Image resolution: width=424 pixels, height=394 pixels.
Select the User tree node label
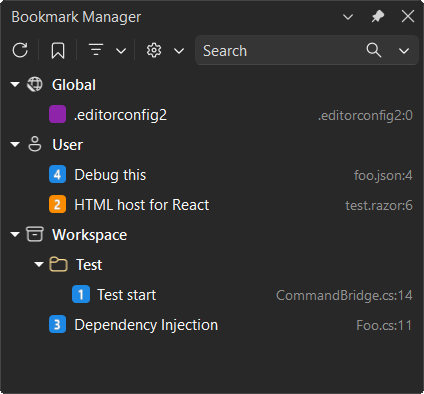[67, 145]
